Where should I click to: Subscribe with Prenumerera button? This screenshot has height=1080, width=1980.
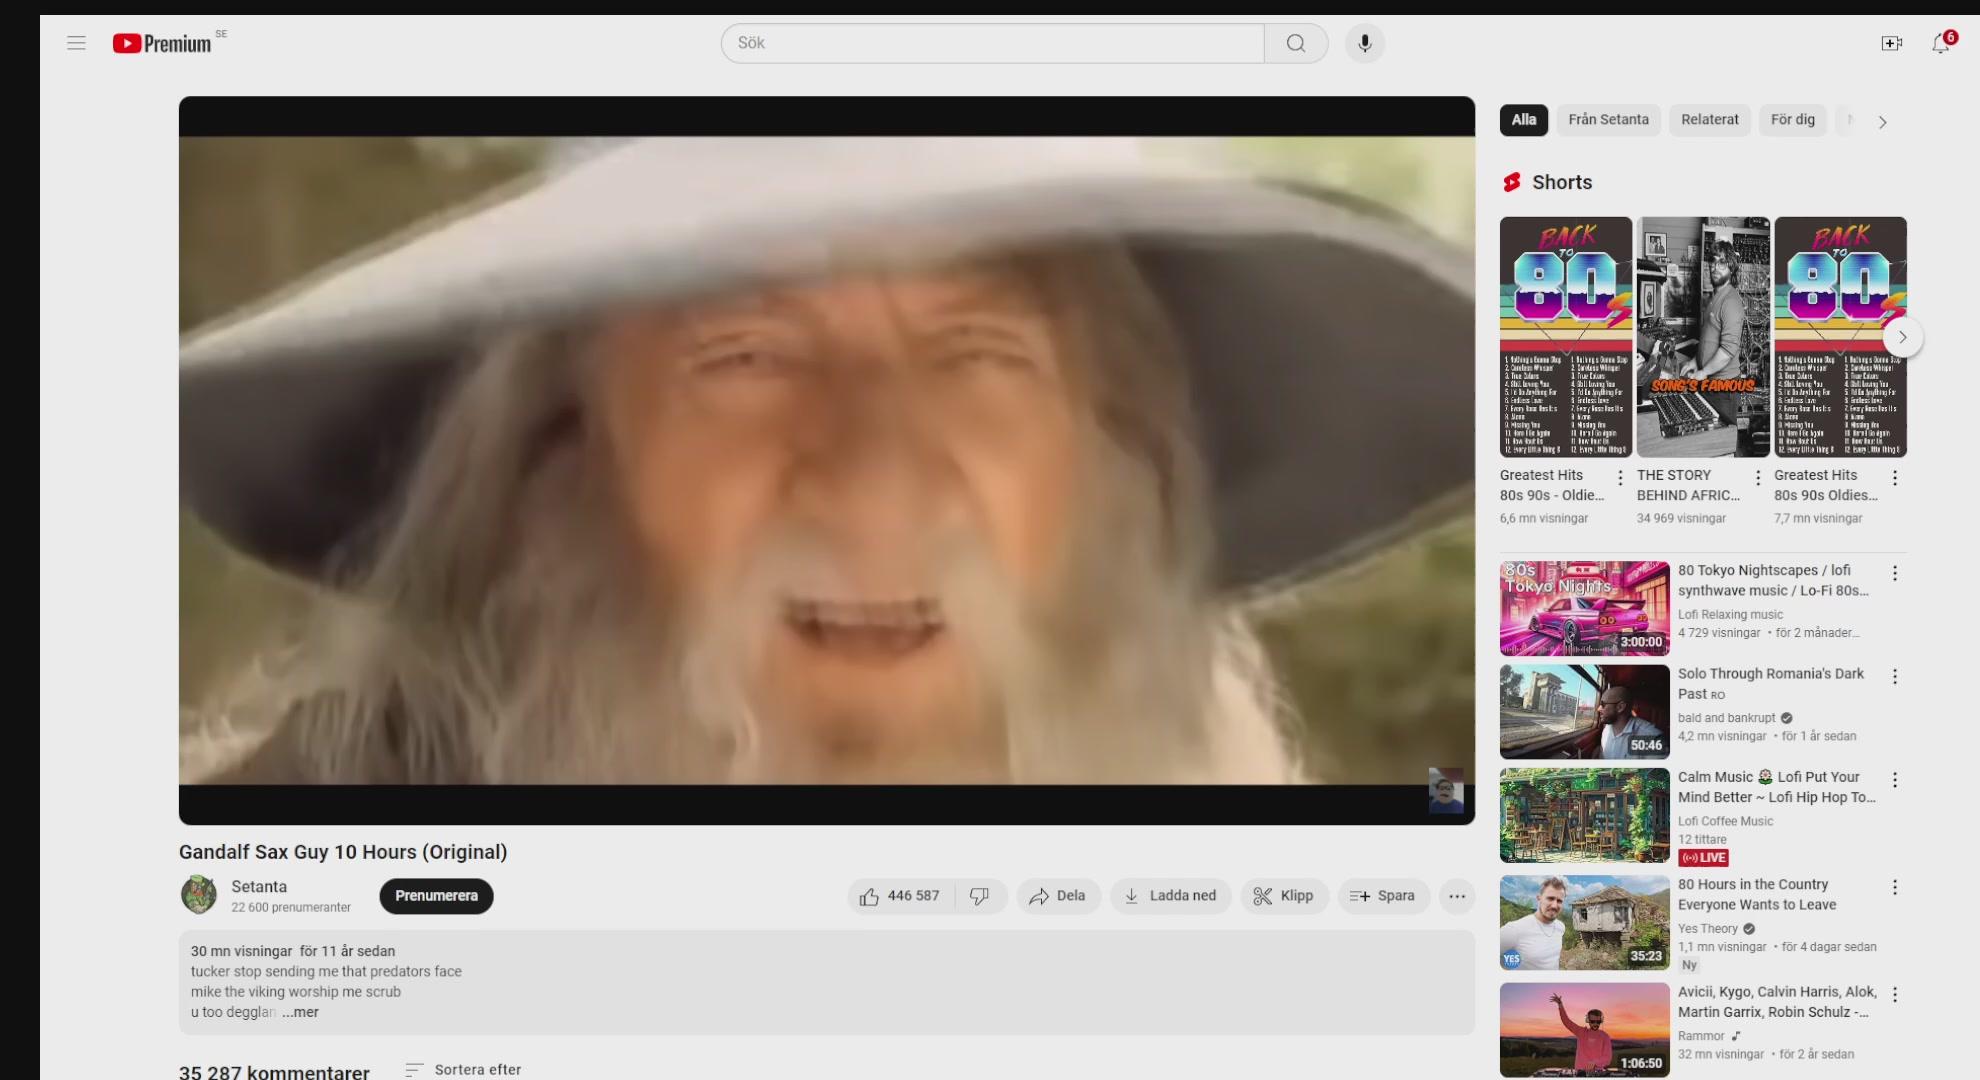point(436,896)
